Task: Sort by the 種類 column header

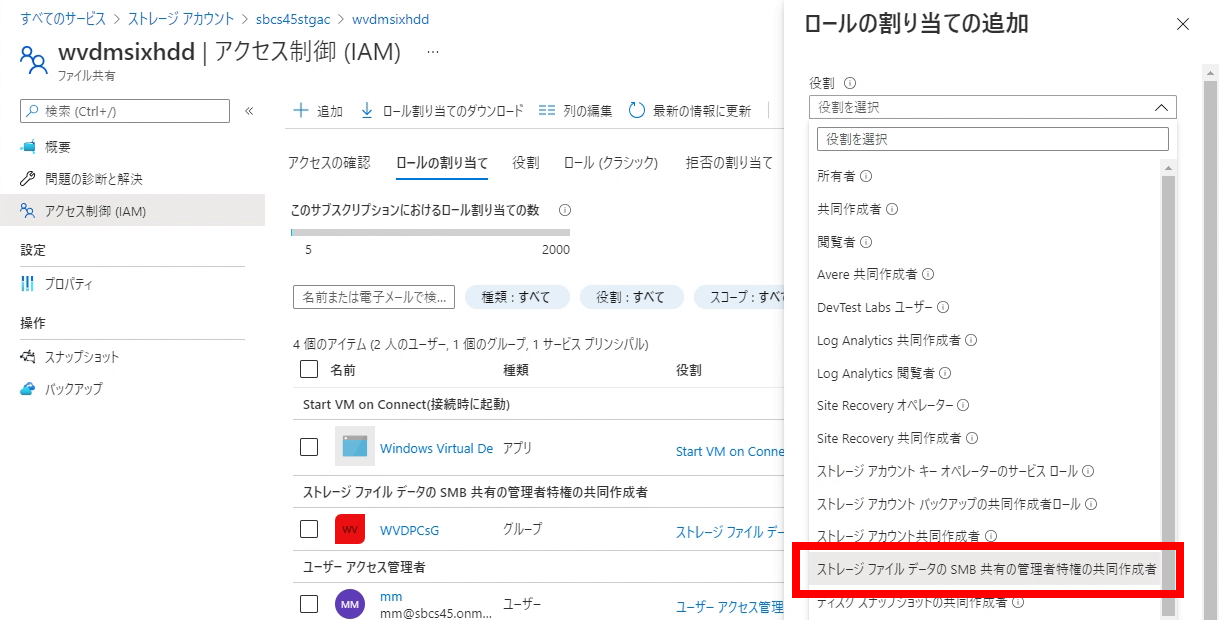Action: pyautogui.click(x=516, y=370)
